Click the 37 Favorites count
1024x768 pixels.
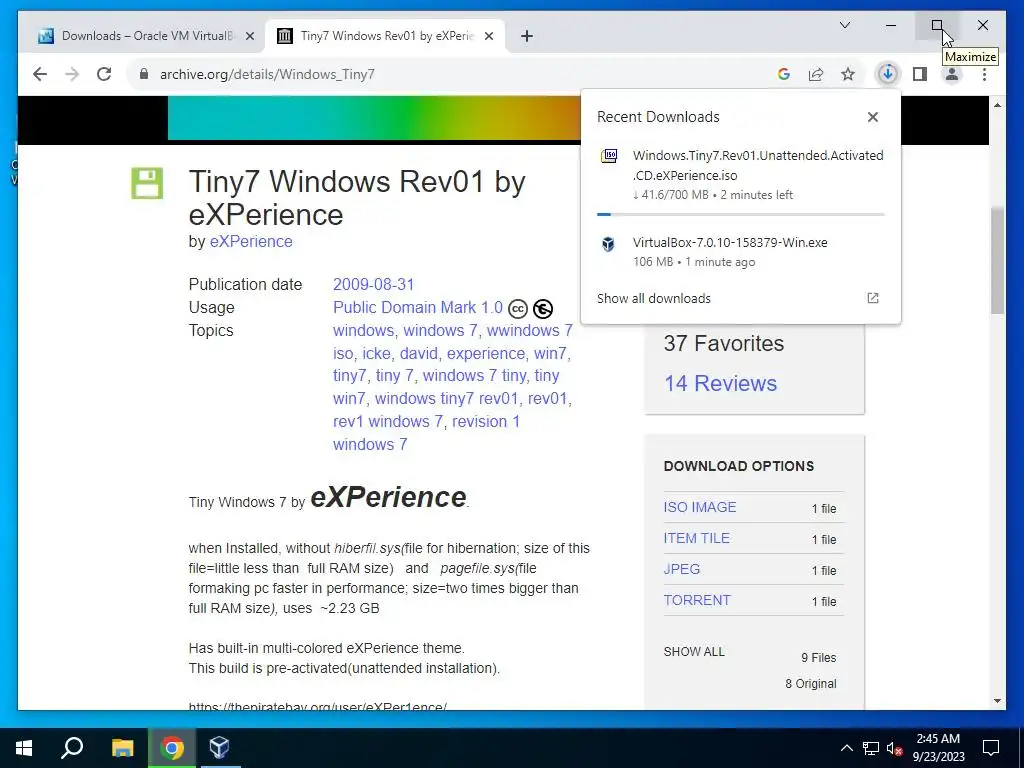(724, 344)
